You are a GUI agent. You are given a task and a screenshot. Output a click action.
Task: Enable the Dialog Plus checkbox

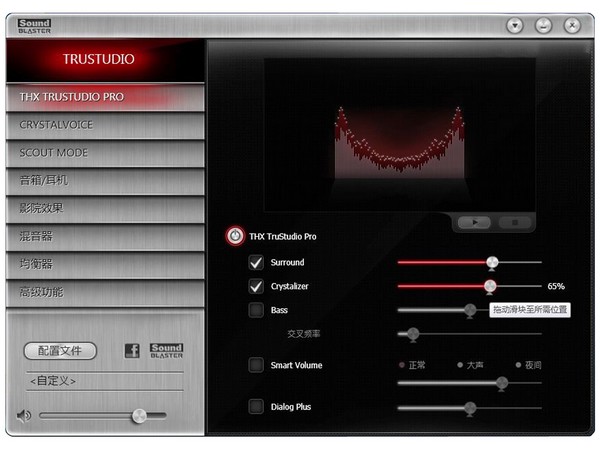[x=256, y=406]
